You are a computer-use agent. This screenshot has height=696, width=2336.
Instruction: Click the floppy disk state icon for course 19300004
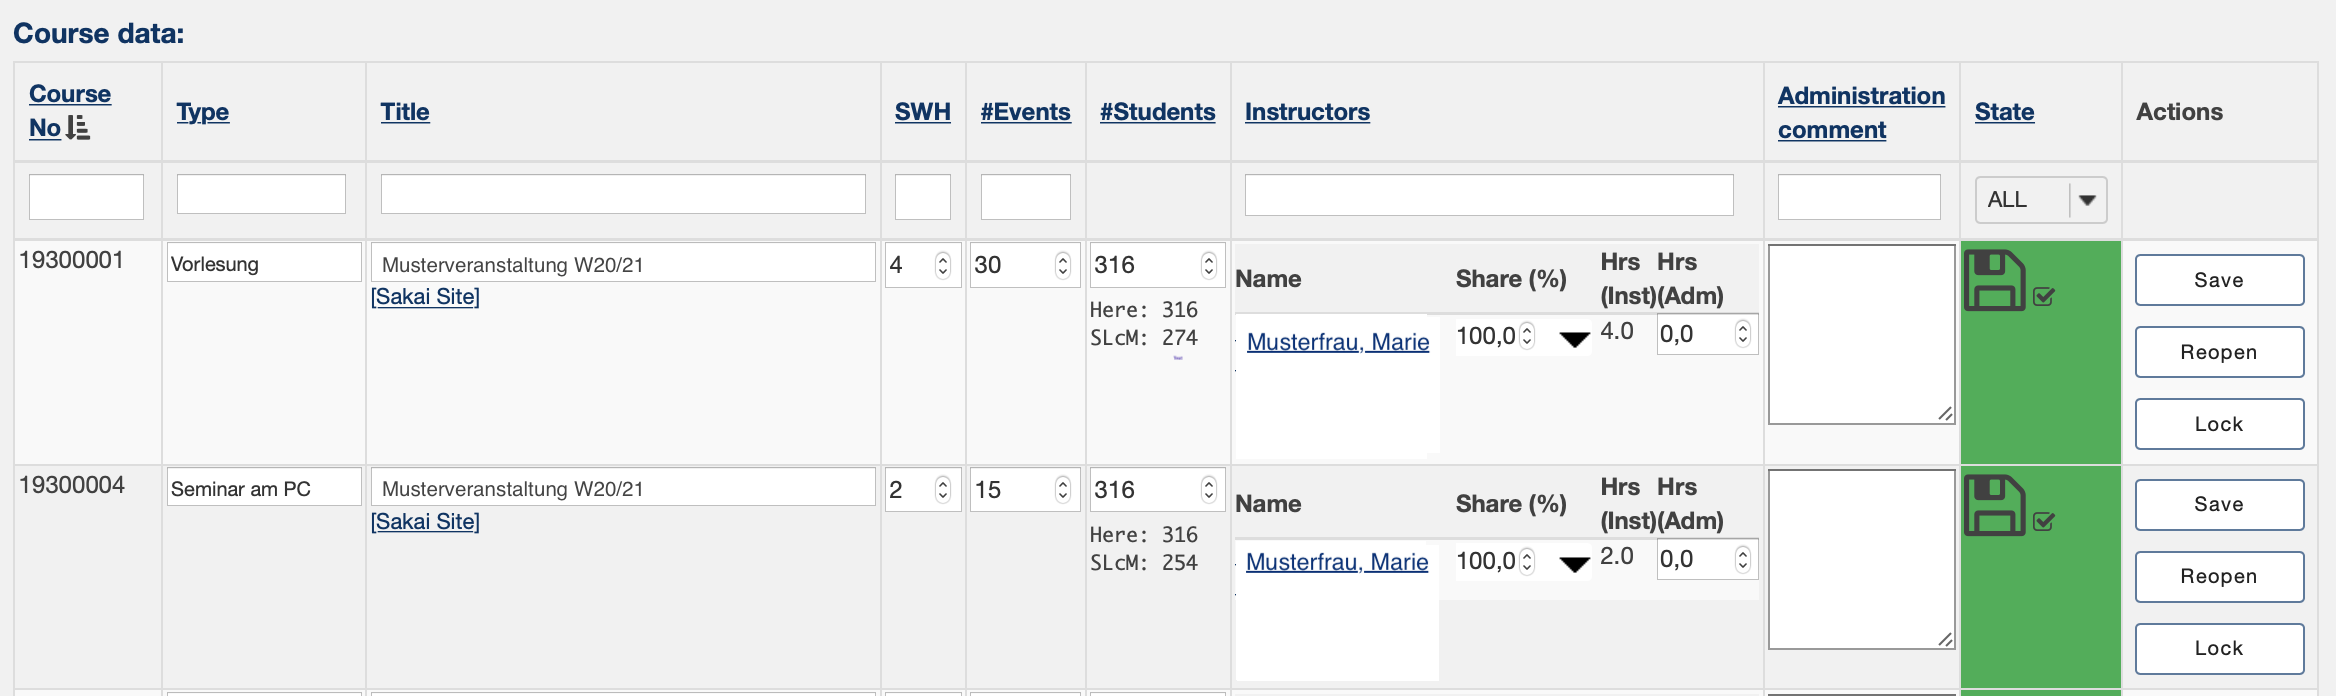pos(1994,506)
